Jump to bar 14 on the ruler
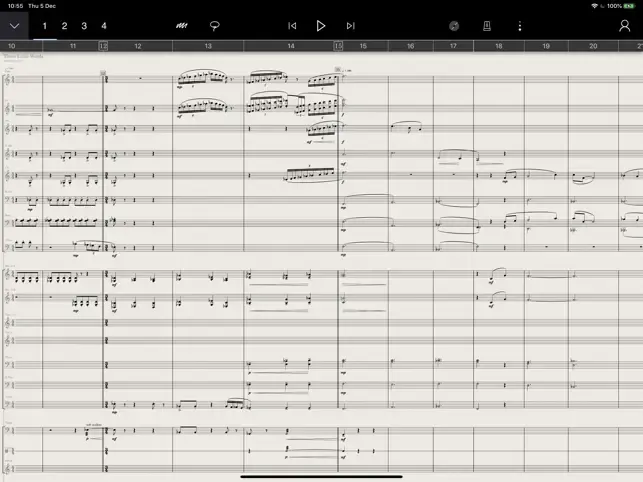Image resolution: width=643 pixels, height=482 pixels. pyautogui.click(x=291, y=46)
